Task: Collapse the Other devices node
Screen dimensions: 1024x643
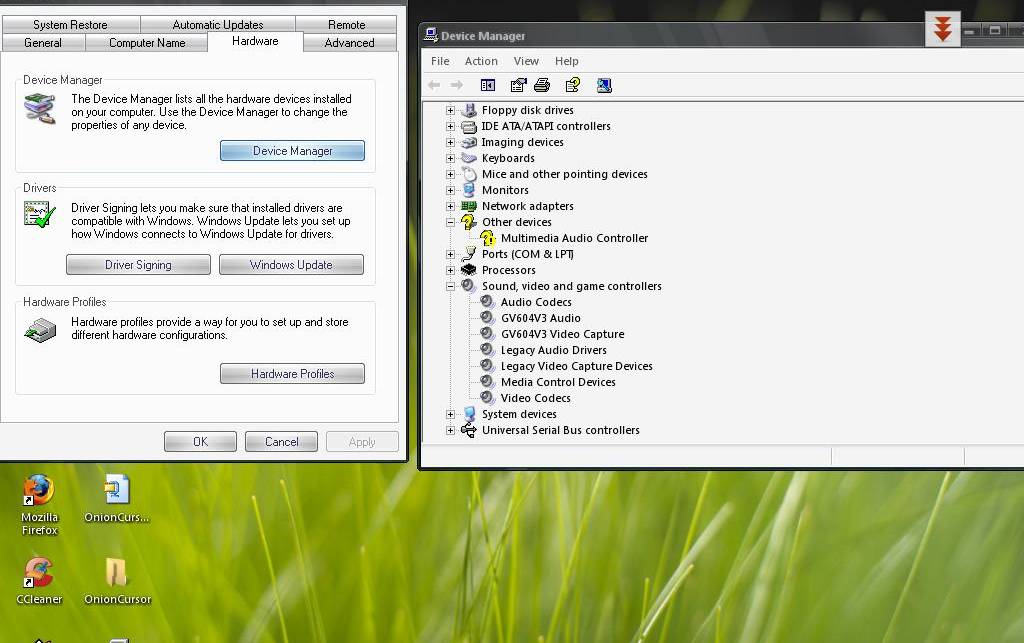Action: 451,222
